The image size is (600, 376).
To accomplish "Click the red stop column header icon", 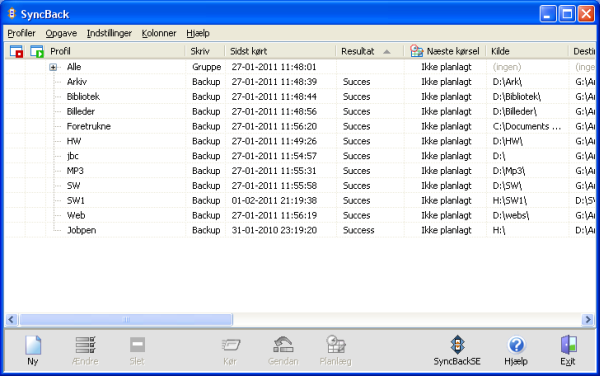I will [16, 51].
